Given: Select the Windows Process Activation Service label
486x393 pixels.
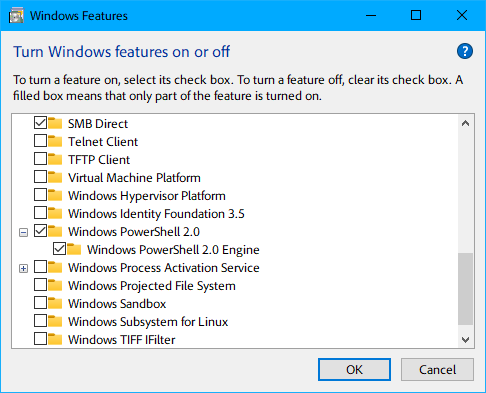Looking at the screenshot, I should (x=164, y=268).
